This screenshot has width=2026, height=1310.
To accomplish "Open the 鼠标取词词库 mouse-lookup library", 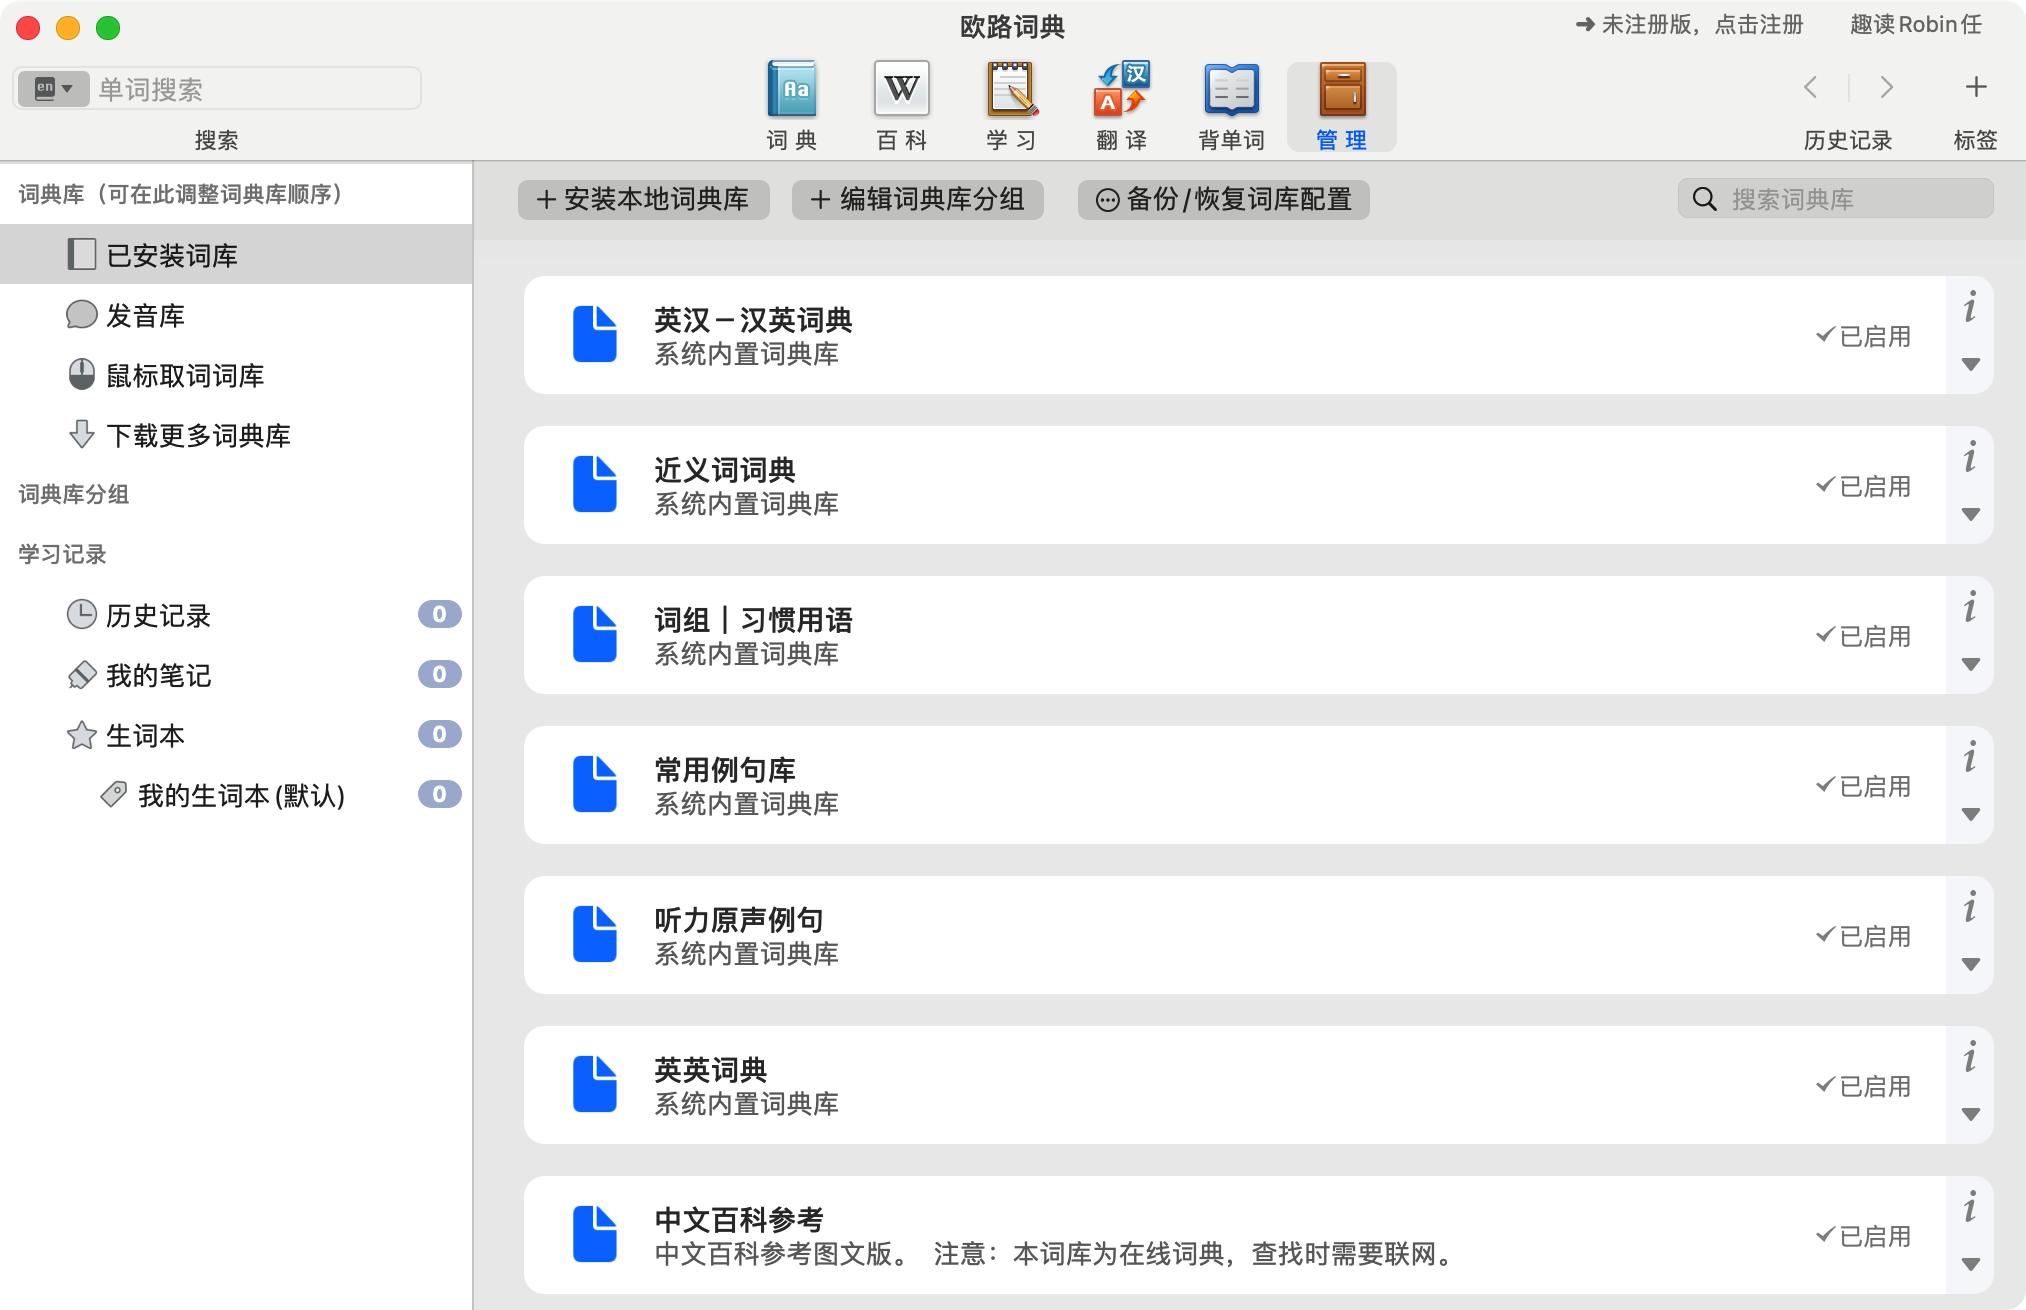I will pos(186,376).
